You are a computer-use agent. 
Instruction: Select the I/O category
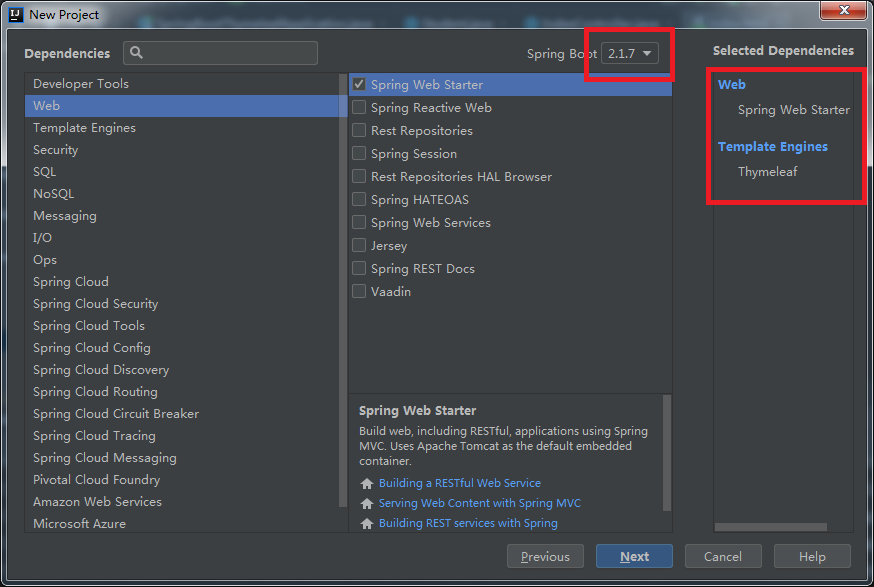coord(182,237)
